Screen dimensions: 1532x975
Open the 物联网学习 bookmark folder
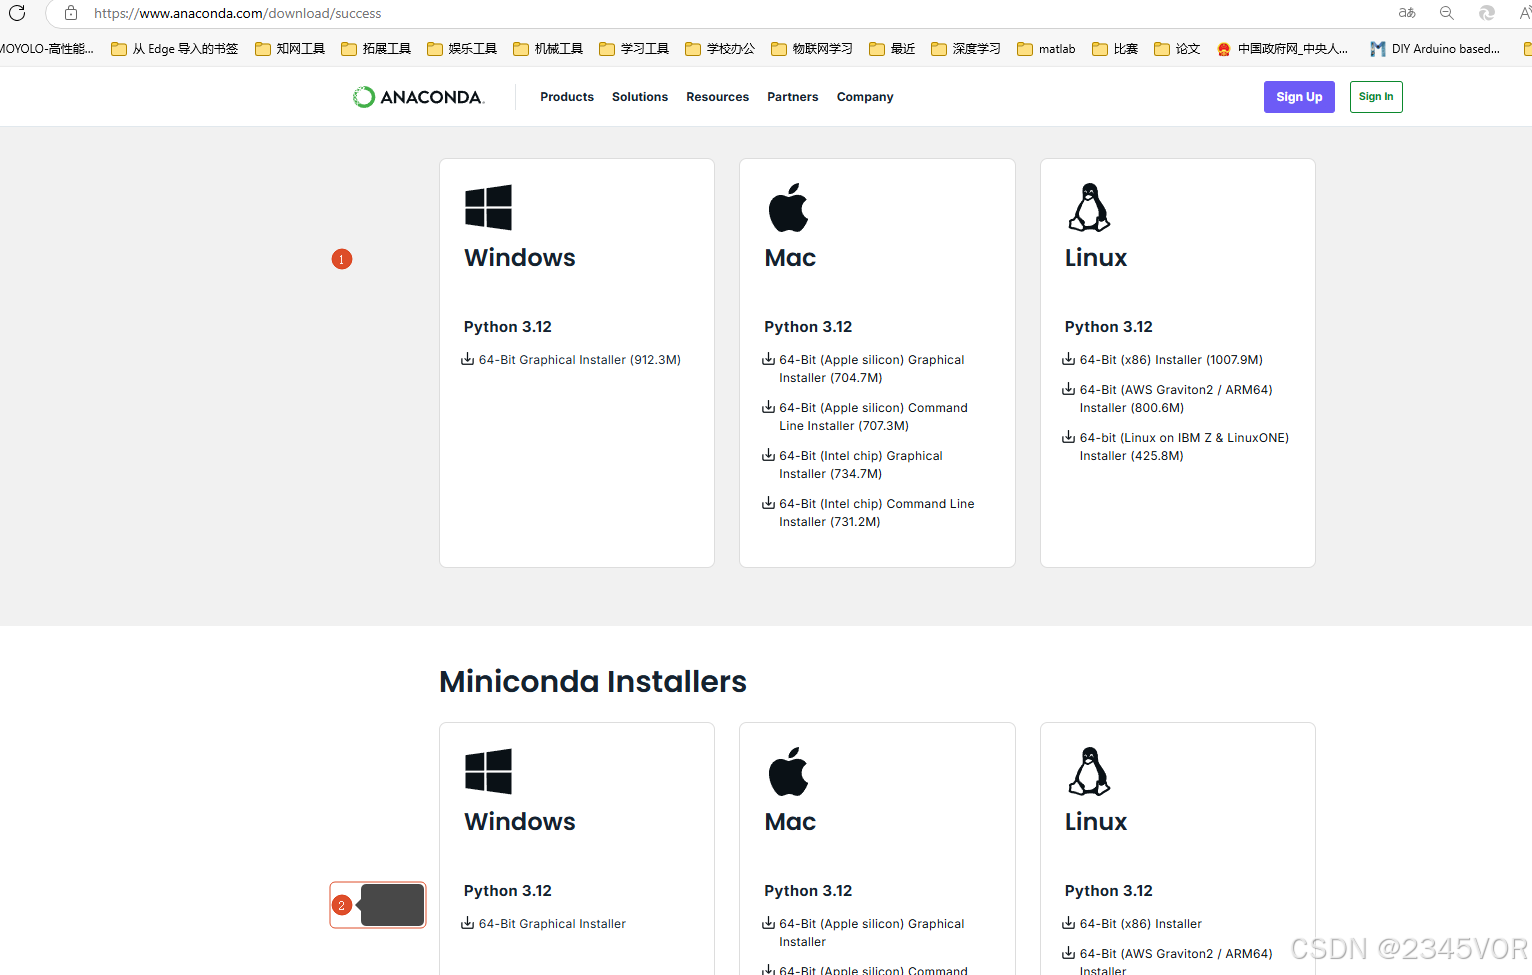812,48
